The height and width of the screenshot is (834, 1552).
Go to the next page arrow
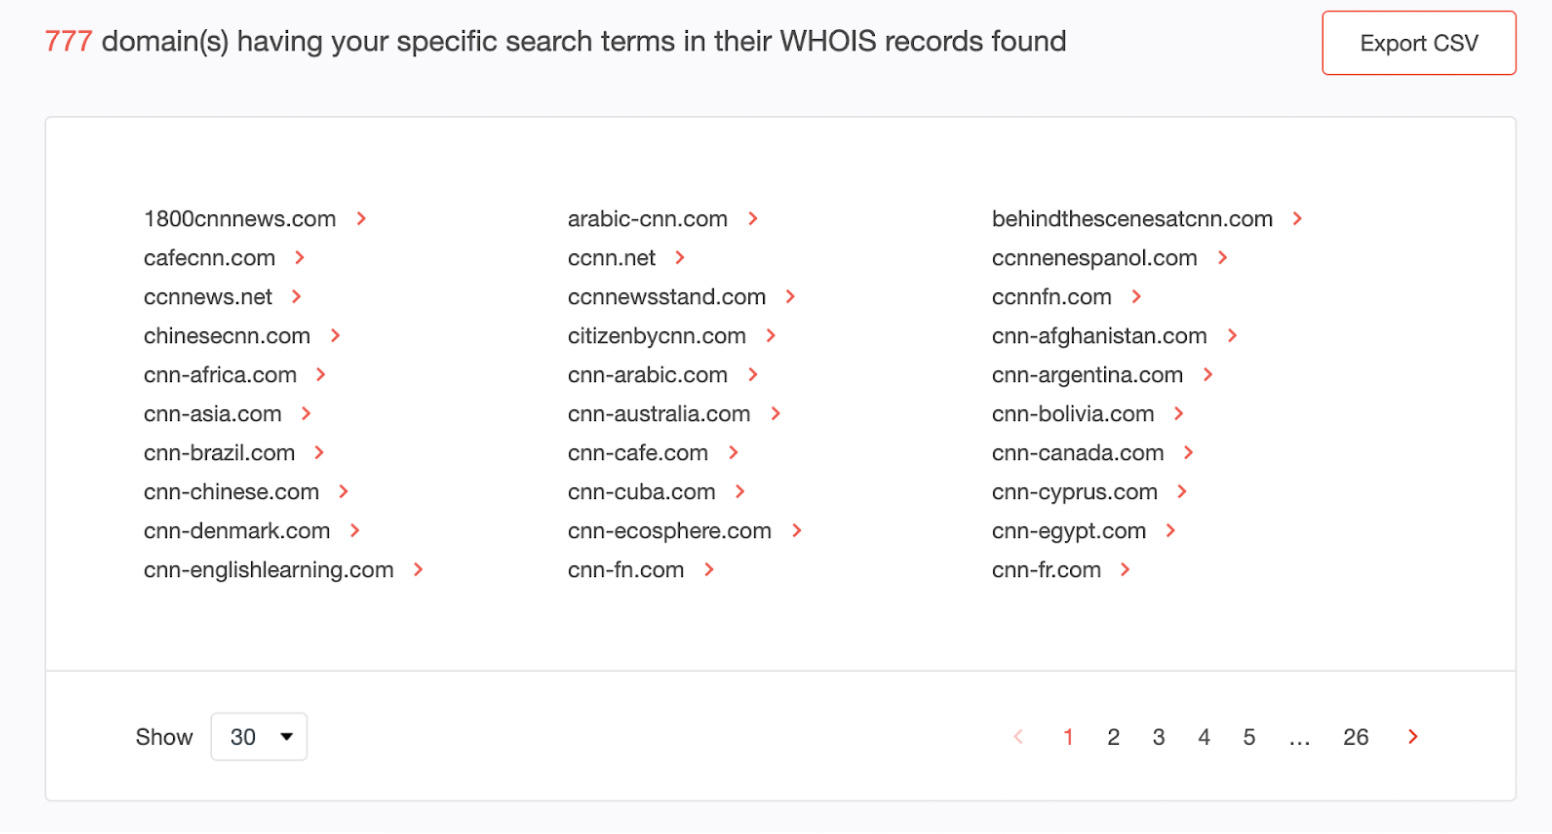[1413, 737]
